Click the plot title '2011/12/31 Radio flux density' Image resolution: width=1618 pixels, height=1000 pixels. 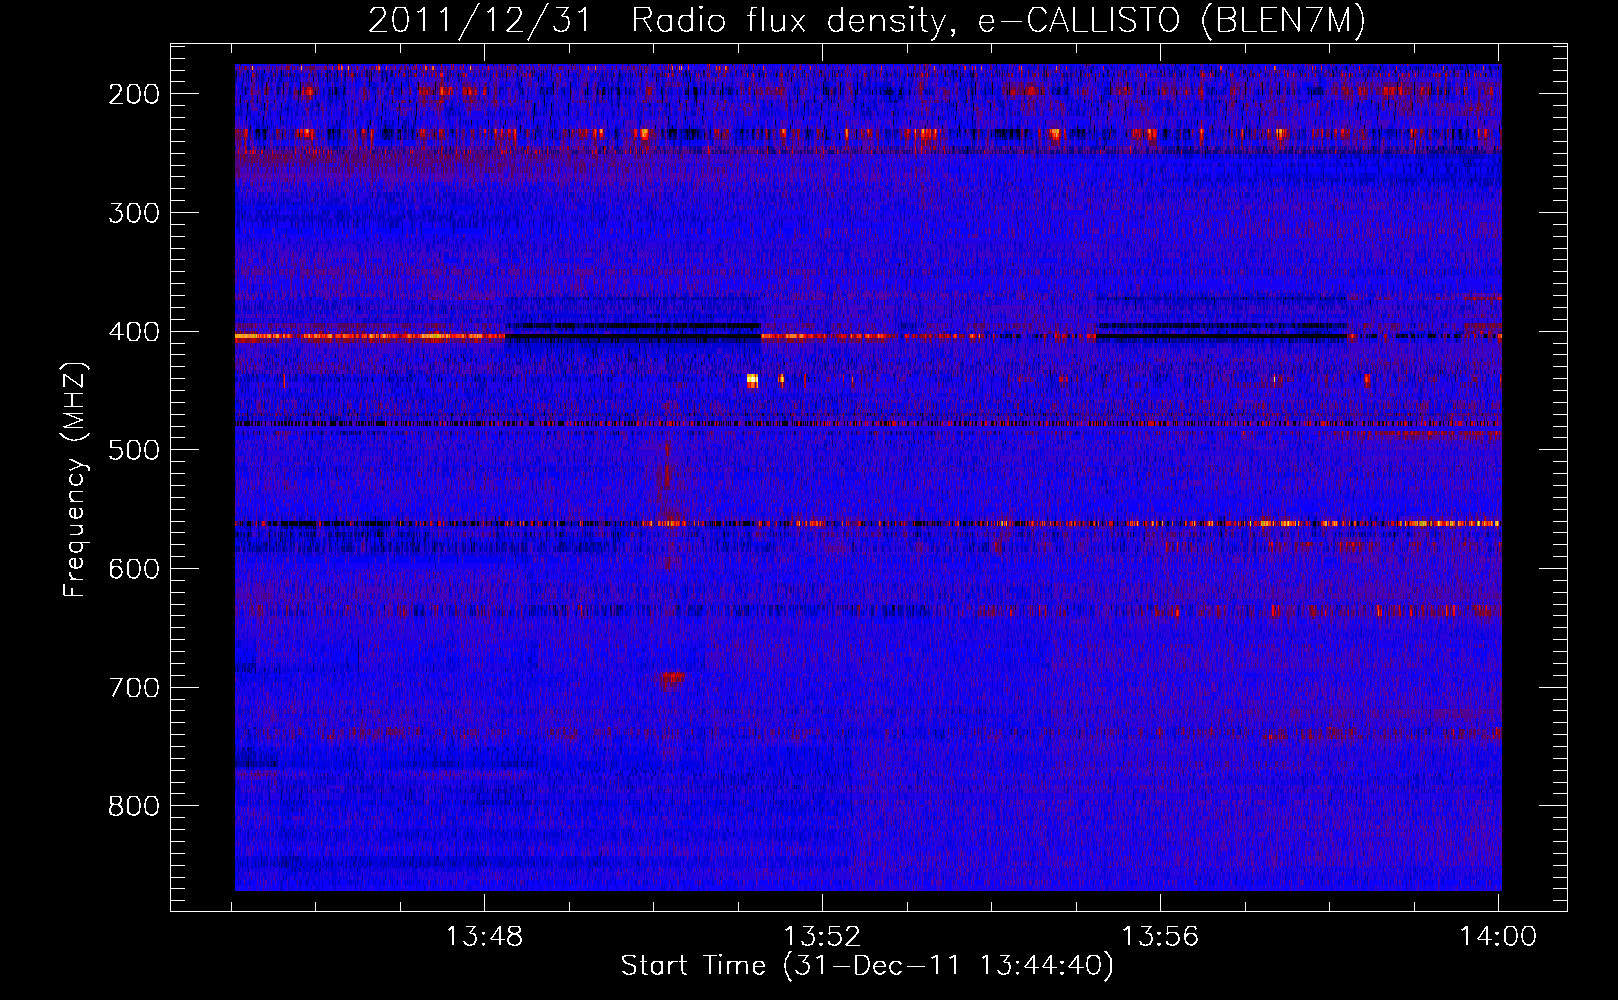657,21
